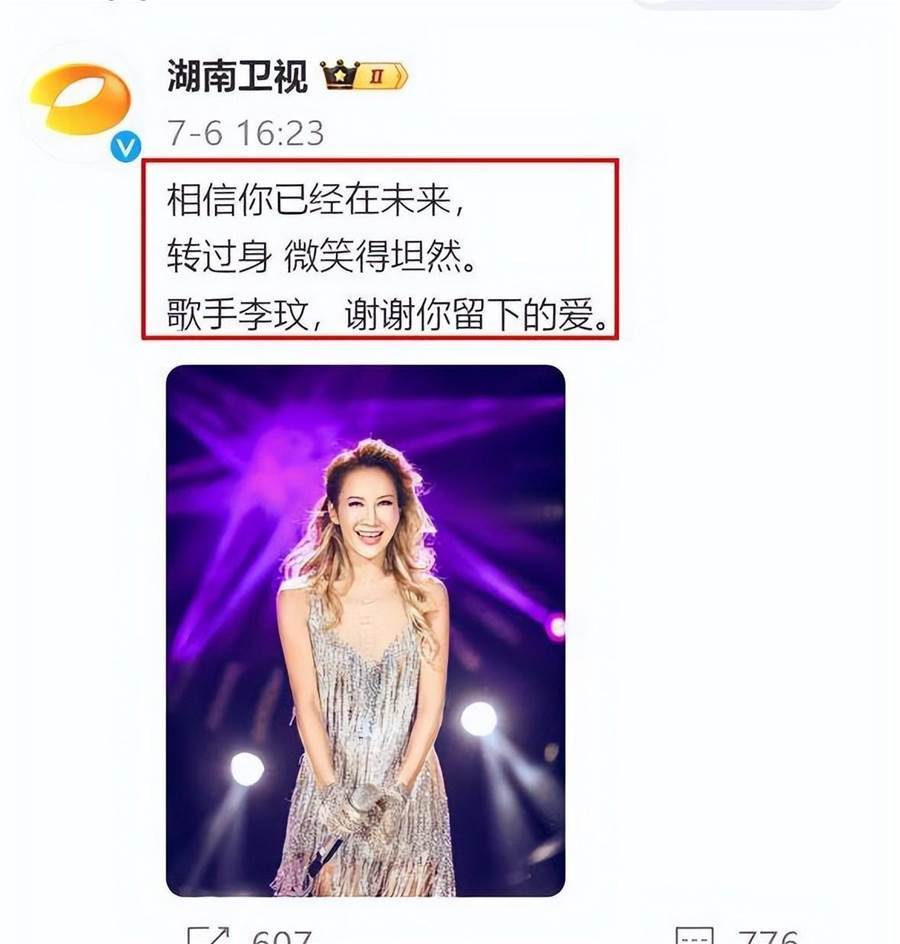The width and height of the screenshot is (900, 944).
Task: Click the bright white stage light in photo
Action: click(479, 719)
